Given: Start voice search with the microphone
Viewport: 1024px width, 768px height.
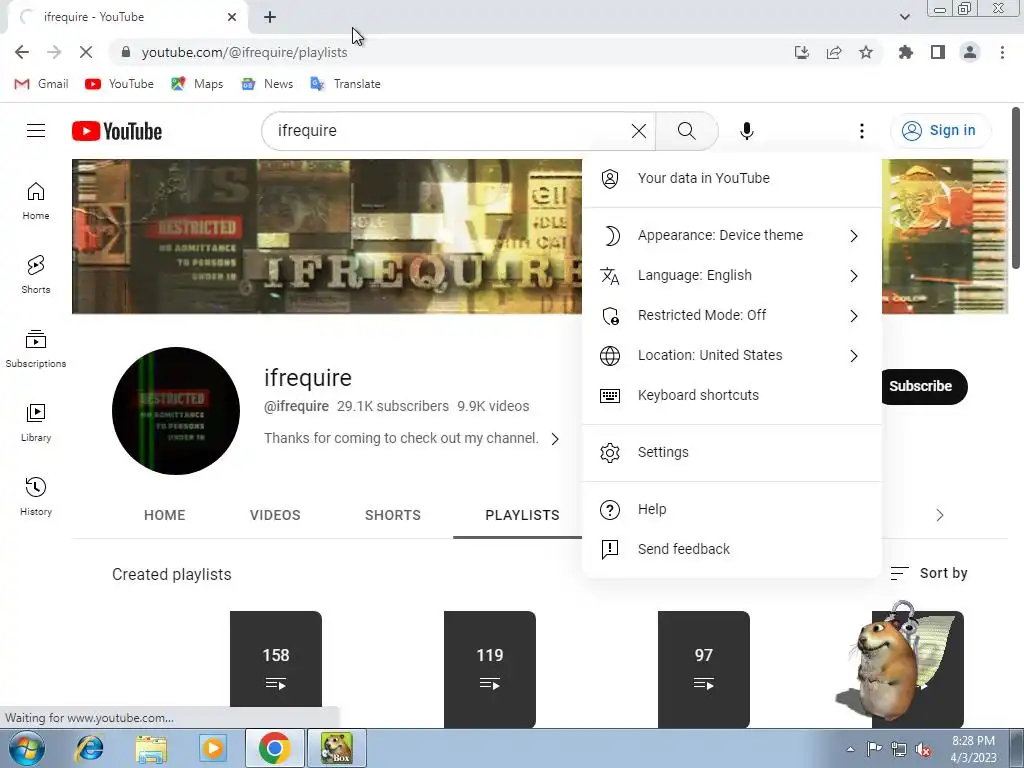Looking at the screenshot, I should coord(746,131).
